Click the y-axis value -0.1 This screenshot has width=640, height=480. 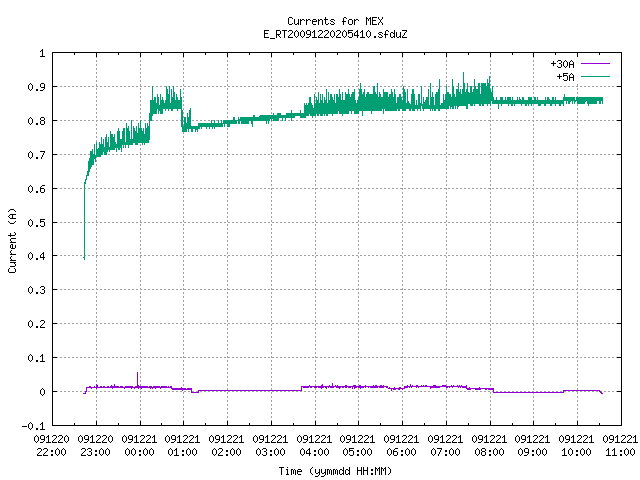coord(33,426)
